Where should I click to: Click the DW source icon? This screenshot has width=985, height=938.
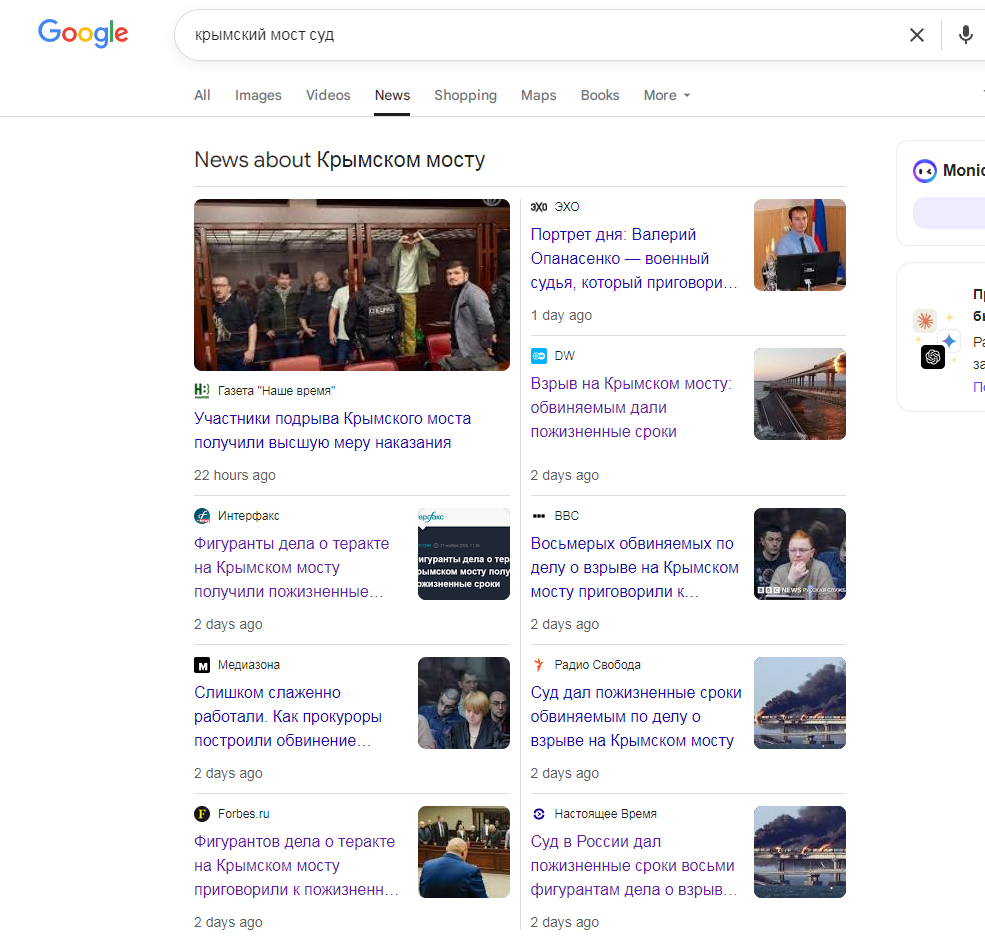(539, 356)
